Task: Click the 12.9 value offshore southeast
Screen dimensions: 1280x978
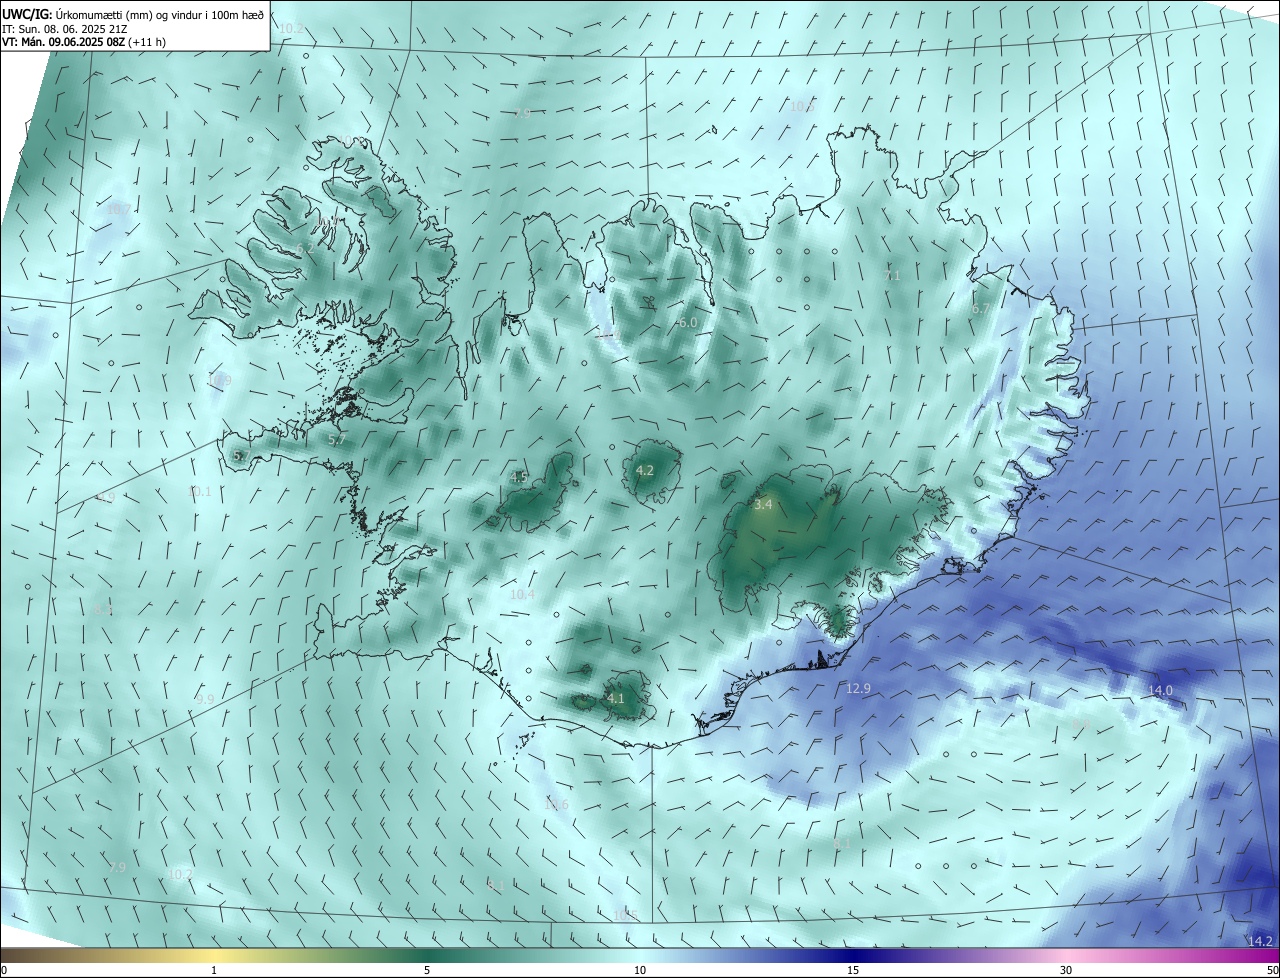Action: [858, 688]
